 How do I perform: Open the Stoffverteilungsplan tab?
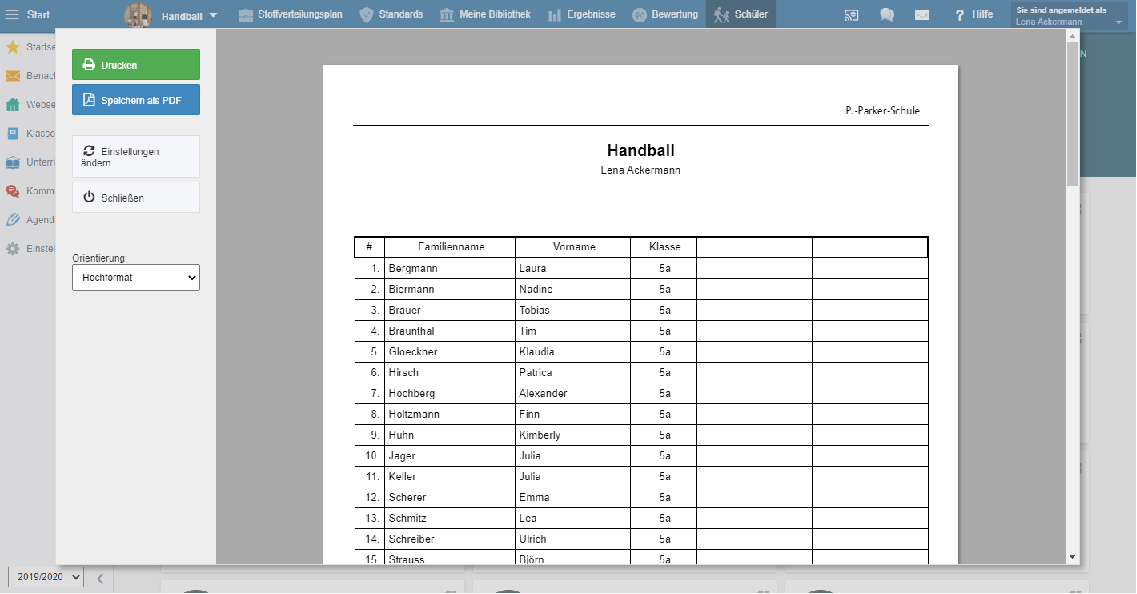tap(291, 15)
